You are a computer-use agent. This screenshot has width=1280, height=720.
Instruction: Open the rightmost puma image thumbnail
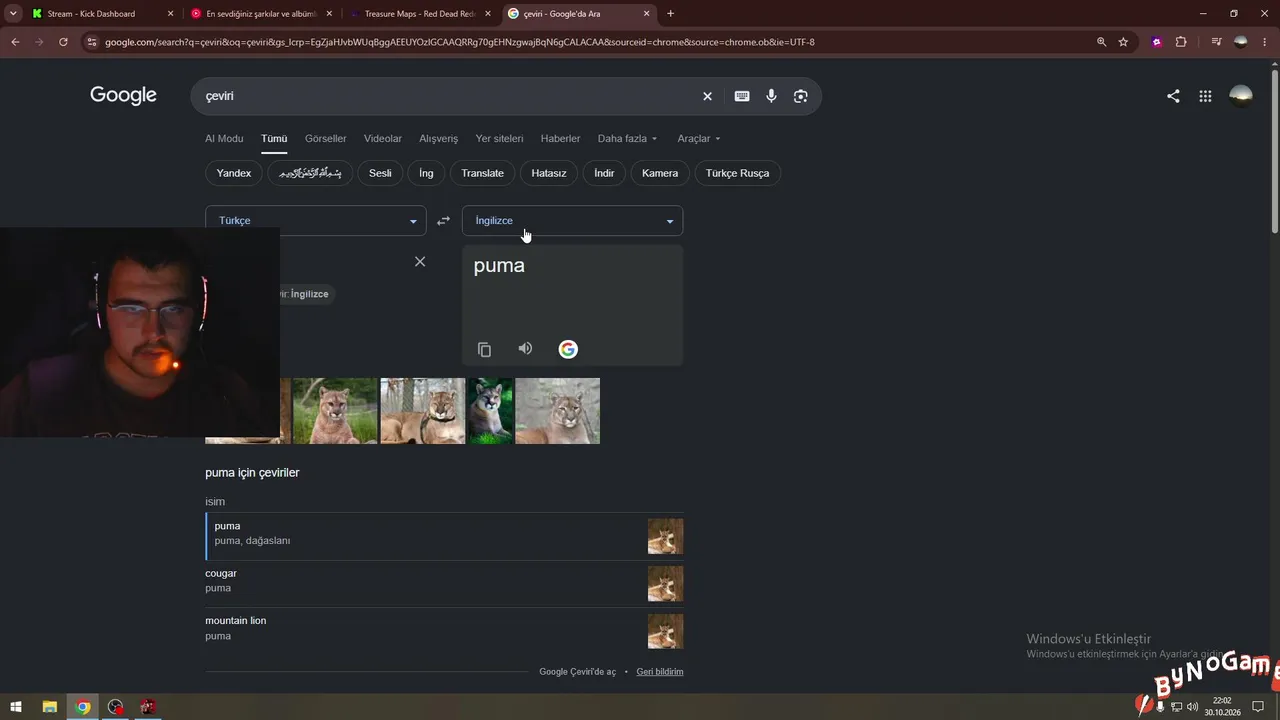[x=557, y=411]
